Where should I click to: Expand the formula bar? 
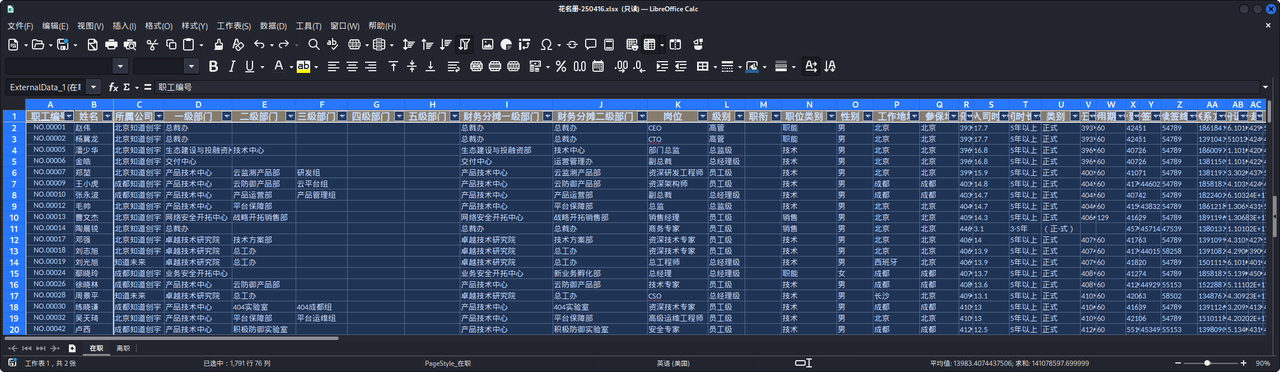1266,87
